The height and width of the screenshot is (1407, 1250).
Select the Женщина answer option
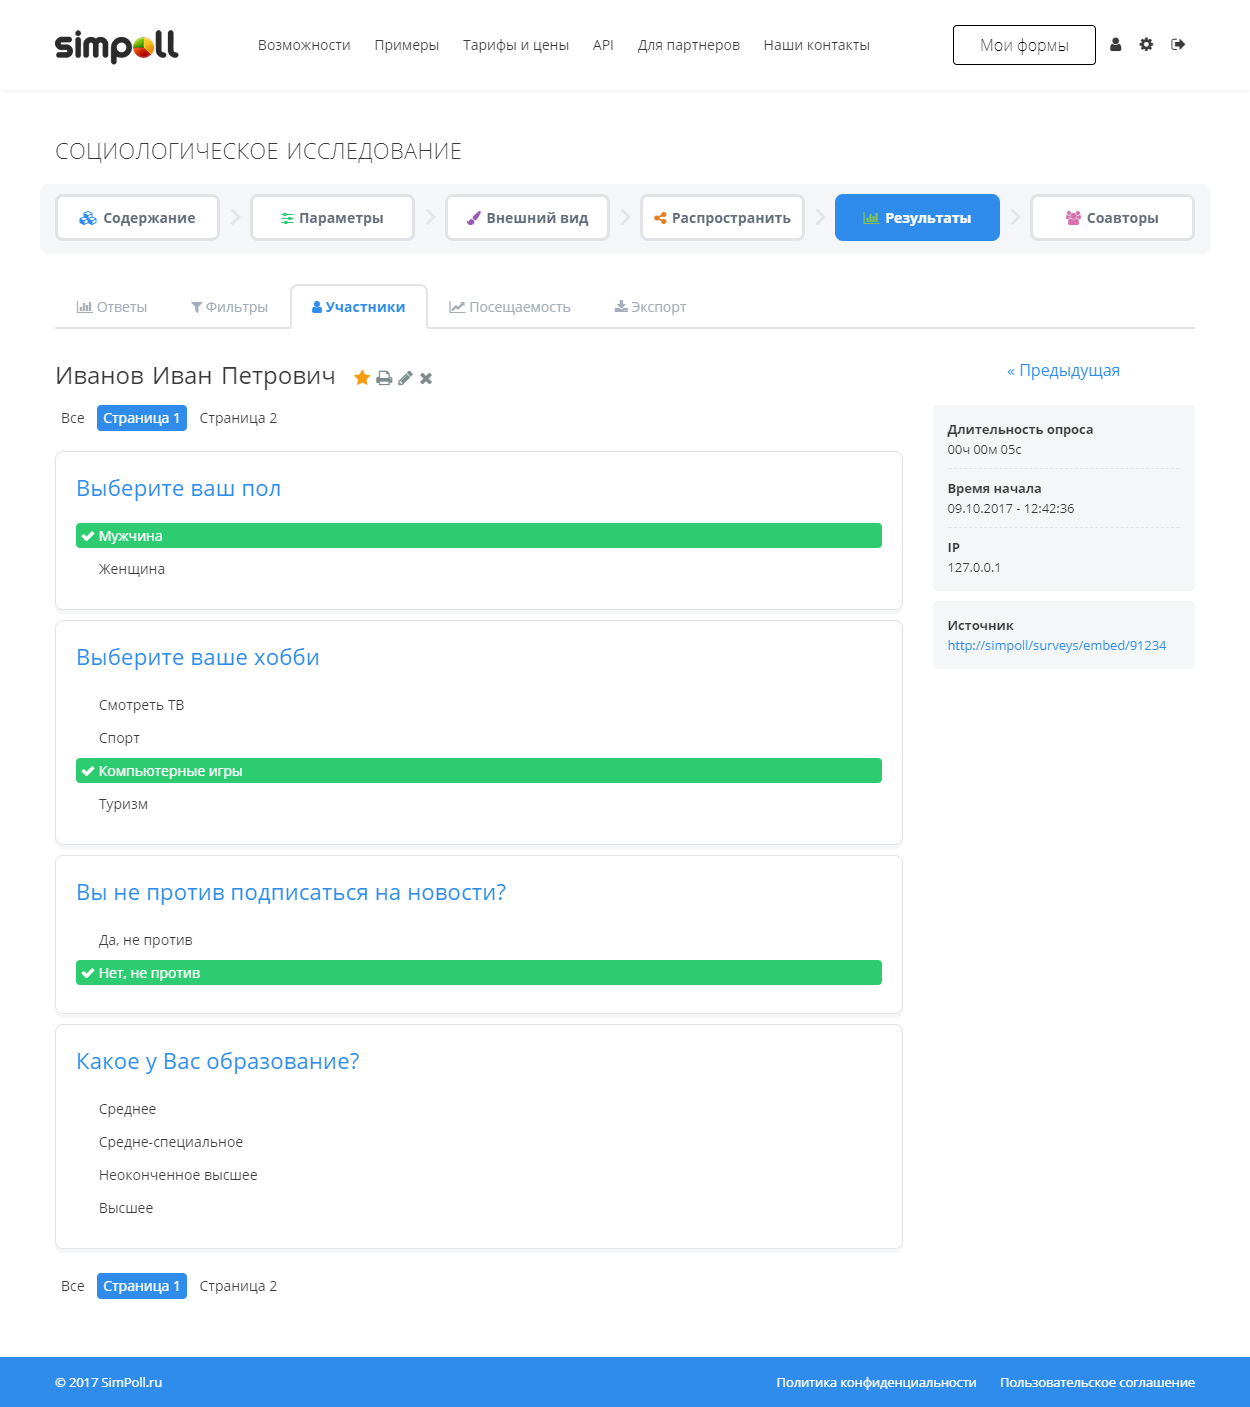(x=132, y=569)
